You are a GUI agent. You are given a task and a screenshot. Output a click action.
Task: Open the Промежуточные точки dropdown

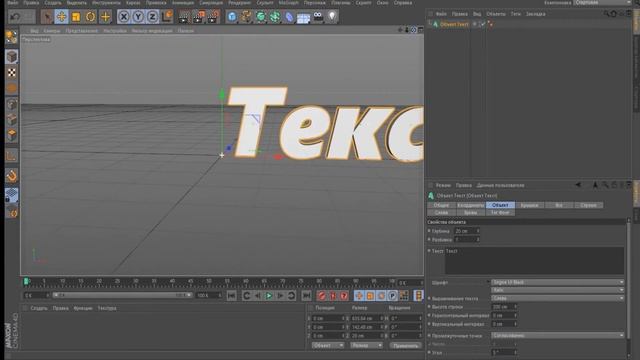point(558,336)
